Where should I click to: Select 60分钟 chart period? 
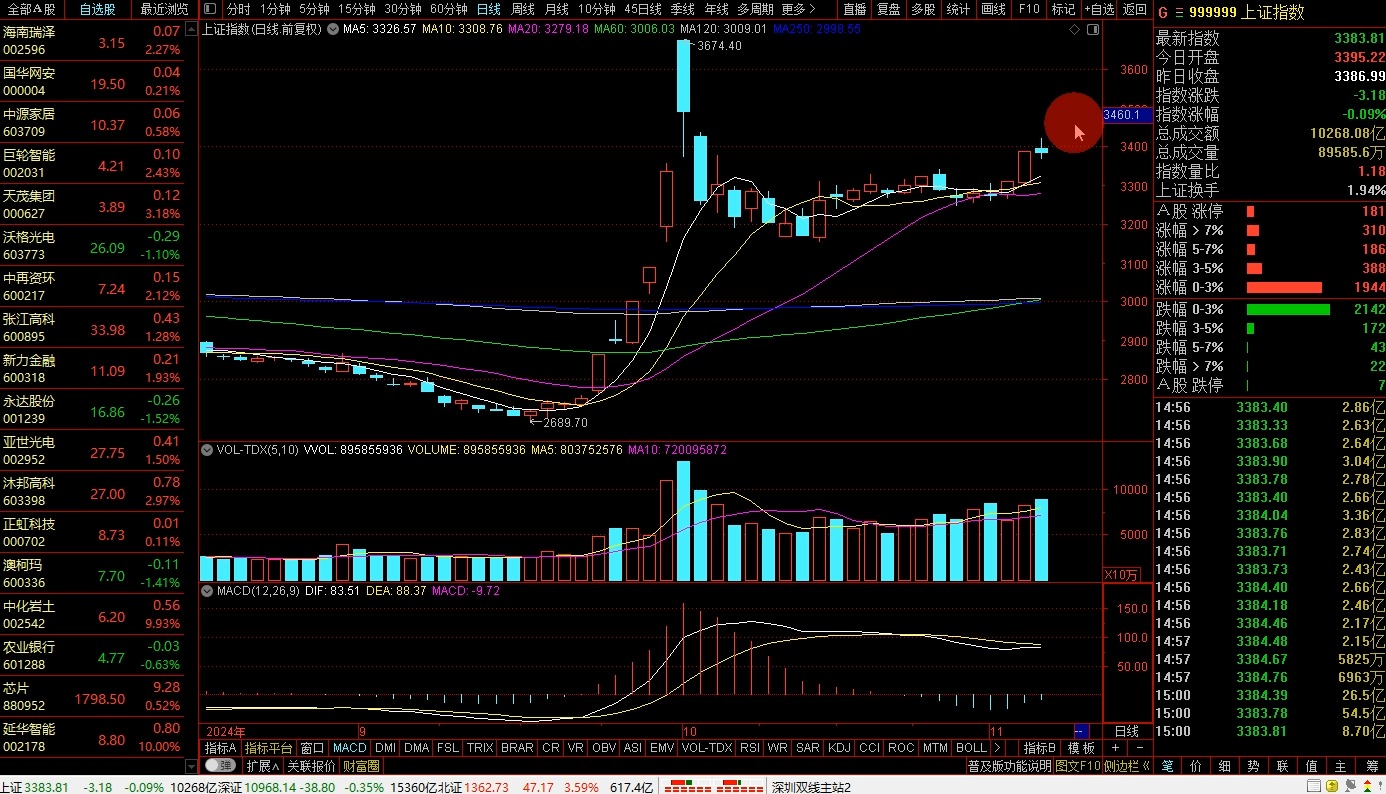point(449,9)
